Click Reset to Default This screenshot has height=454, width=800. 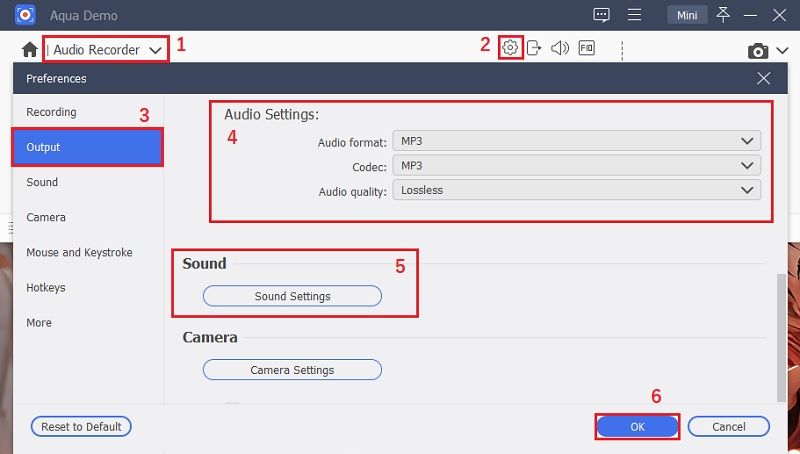coord(81,426)
